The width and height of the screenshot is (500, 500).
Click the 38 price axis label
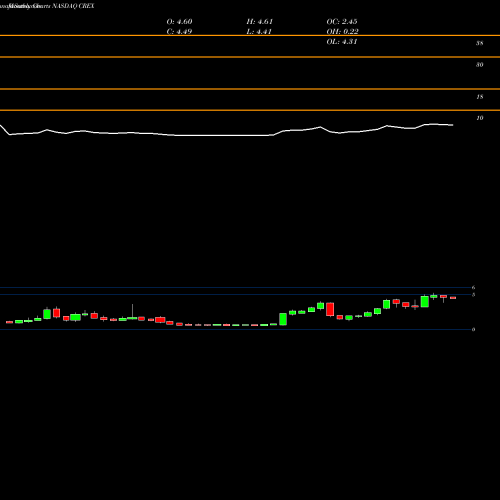point(480,43)
